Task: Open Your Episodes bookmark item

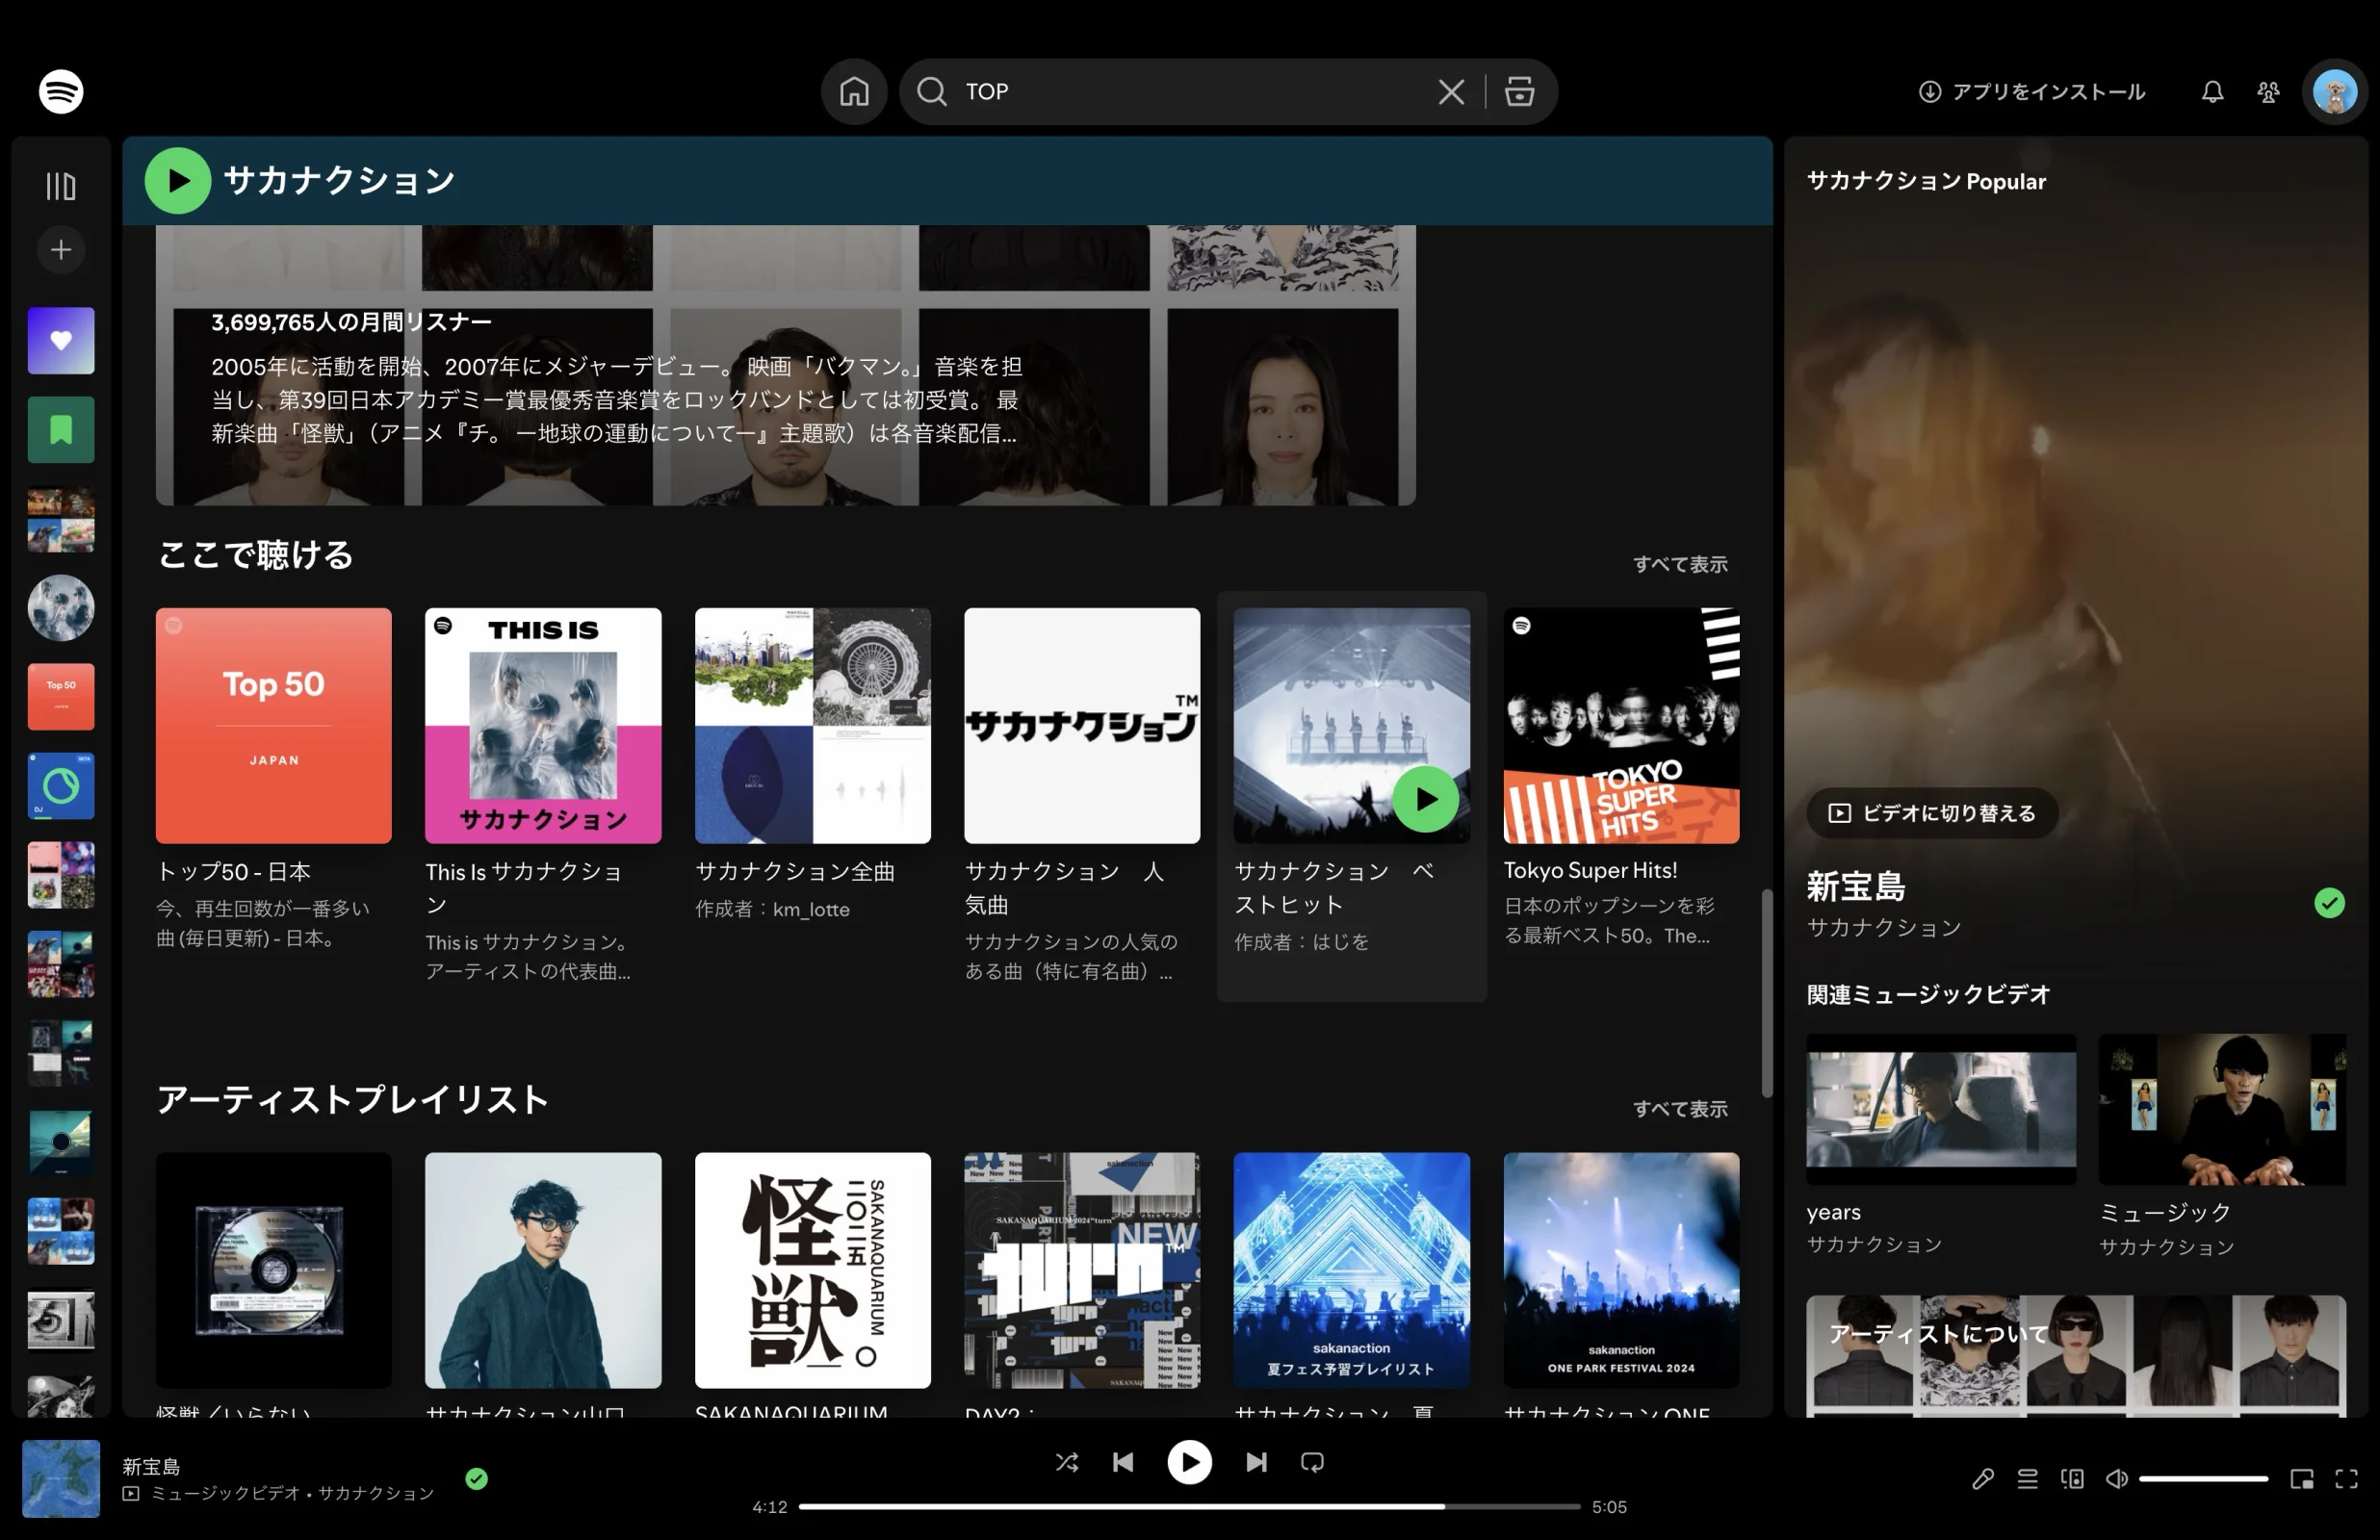Action: pos(61,429)
